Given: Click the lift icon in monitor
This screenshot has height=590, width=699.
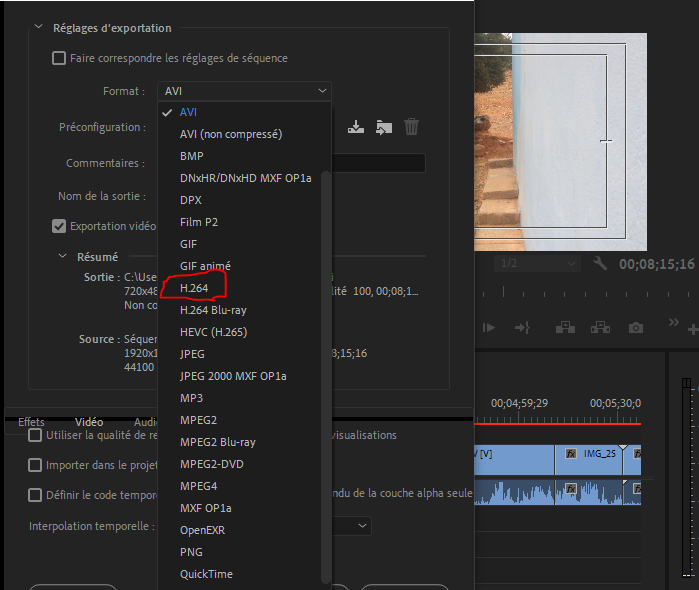Looking at the screenshot, I should [565, 328].
